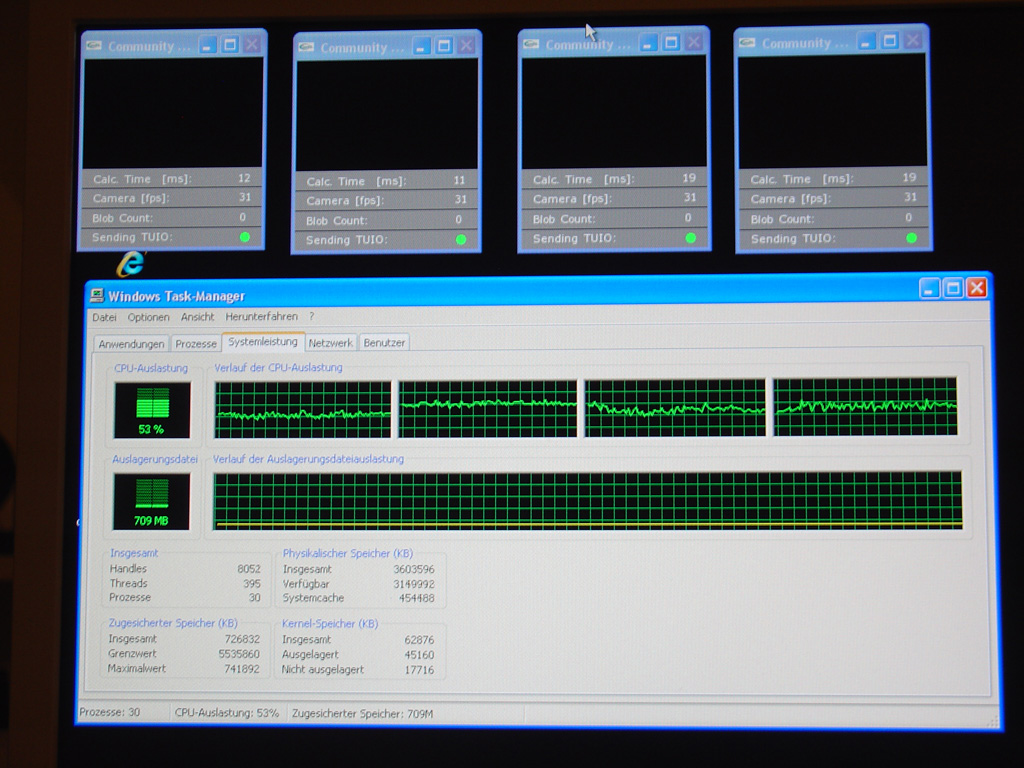
Task: Click the black camera view in the Calc. Time 12 window
Action: (173, 112)
